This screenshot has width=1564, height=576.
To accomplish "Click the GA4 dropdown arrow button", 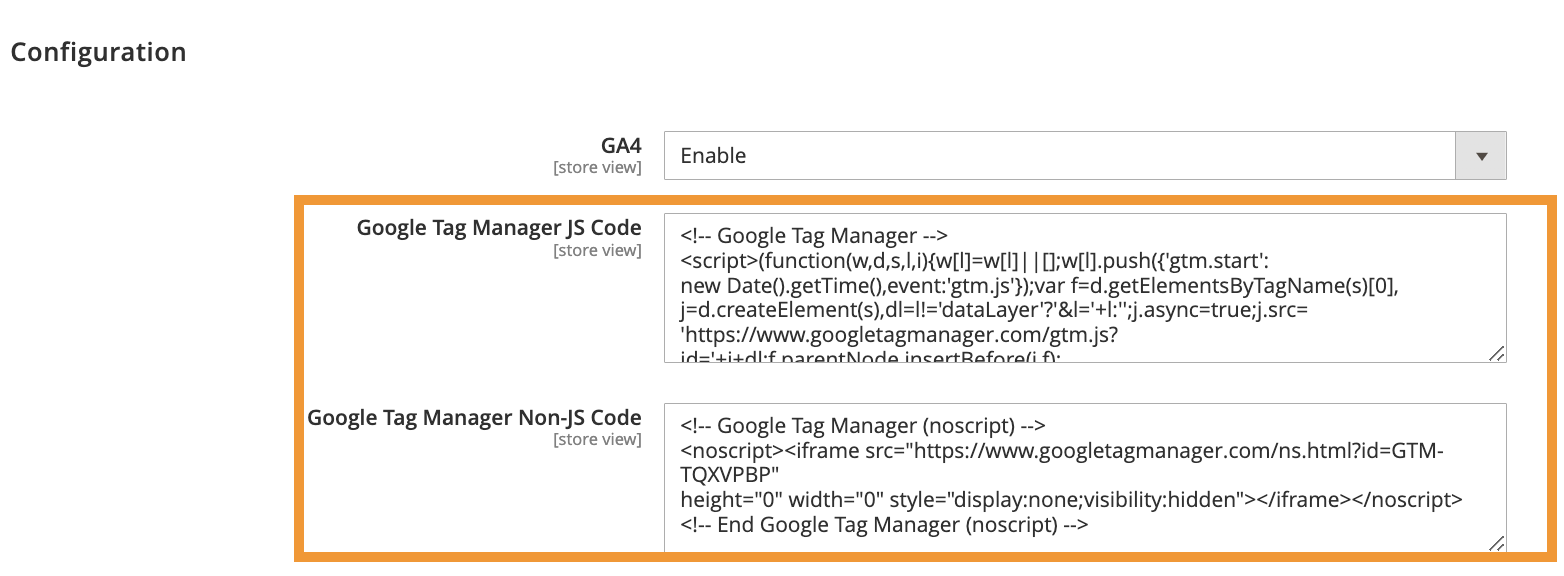I will [x=1482, y=156].
